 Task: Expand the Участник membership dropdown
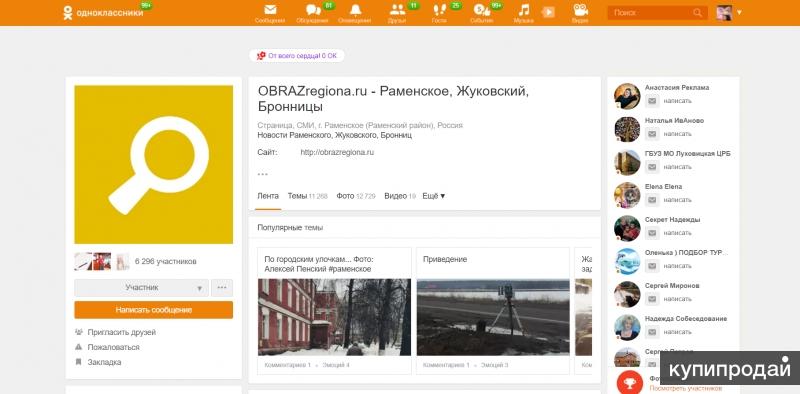[141, 288]
